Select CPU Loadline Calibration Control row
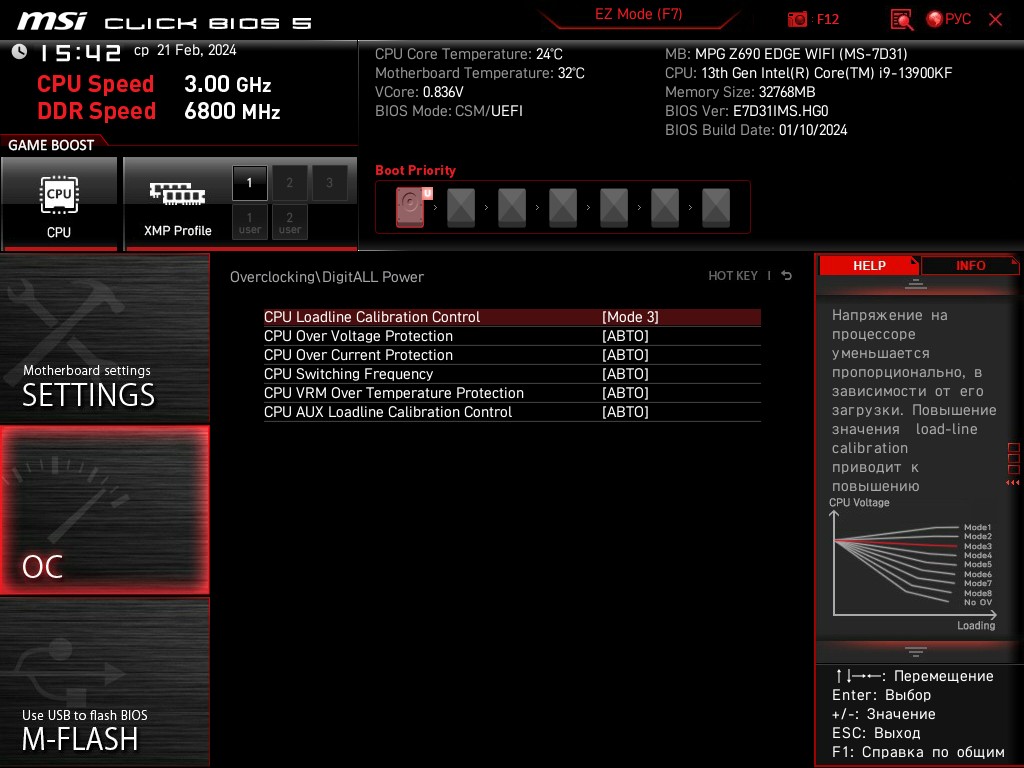1024x768 pixels. pyautogui.click(x=512, y=317)
